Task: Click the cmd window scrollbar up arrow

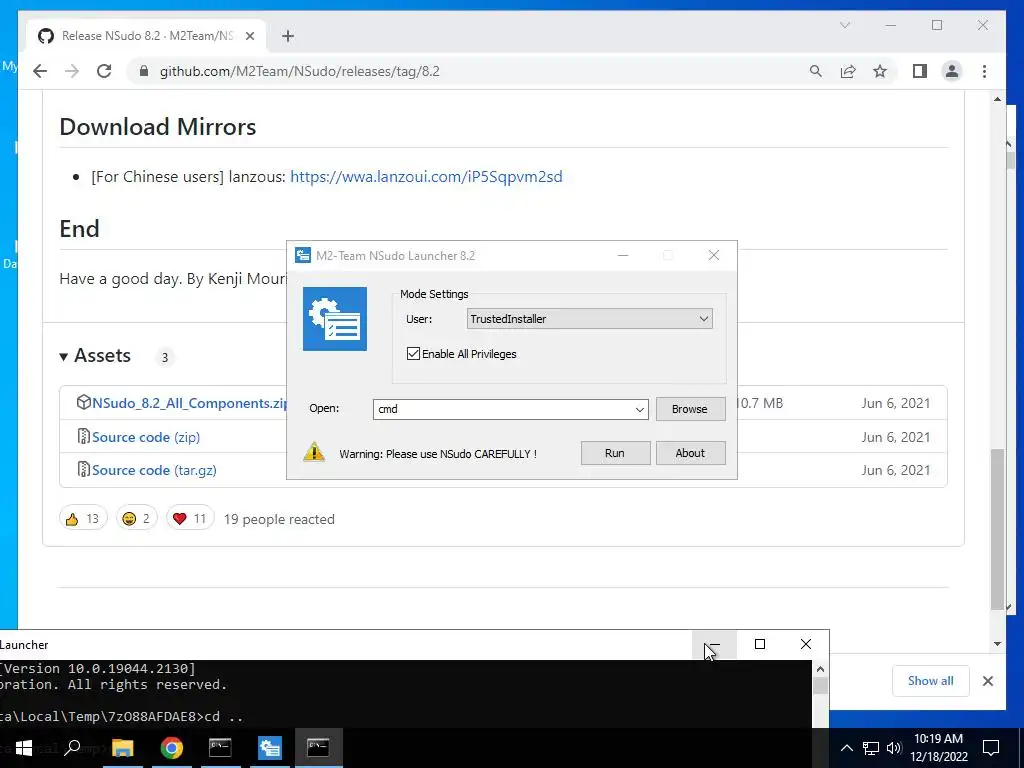Action: 820,669
